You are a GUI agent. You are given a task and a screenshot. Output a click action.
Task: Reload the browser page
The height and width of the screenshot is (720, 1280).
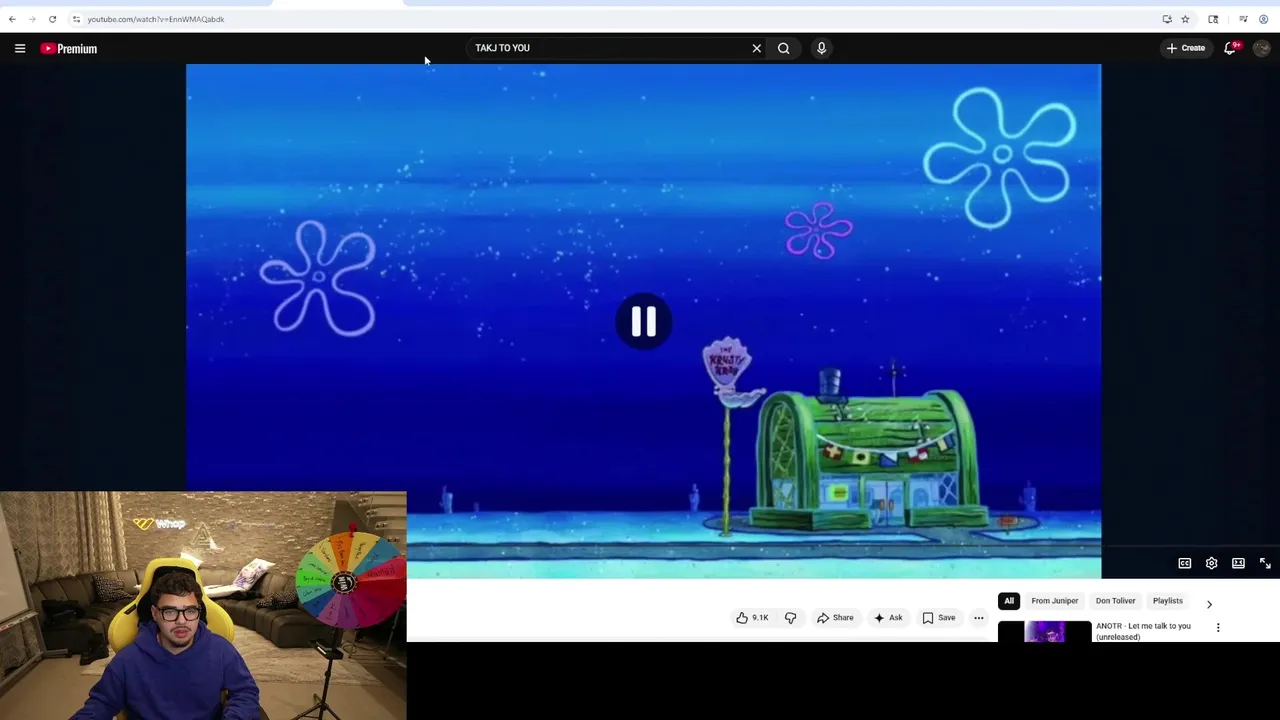click(53, 19)
